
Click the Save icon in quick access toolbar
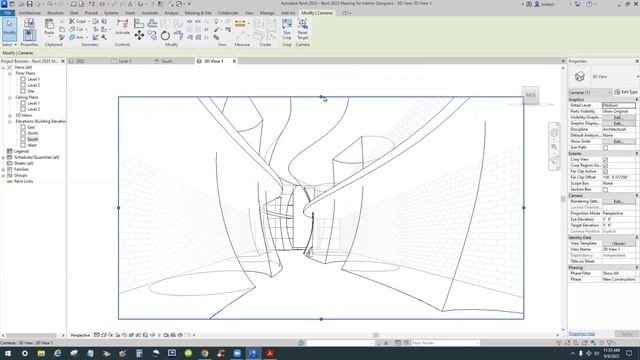[x=30, y=4]
